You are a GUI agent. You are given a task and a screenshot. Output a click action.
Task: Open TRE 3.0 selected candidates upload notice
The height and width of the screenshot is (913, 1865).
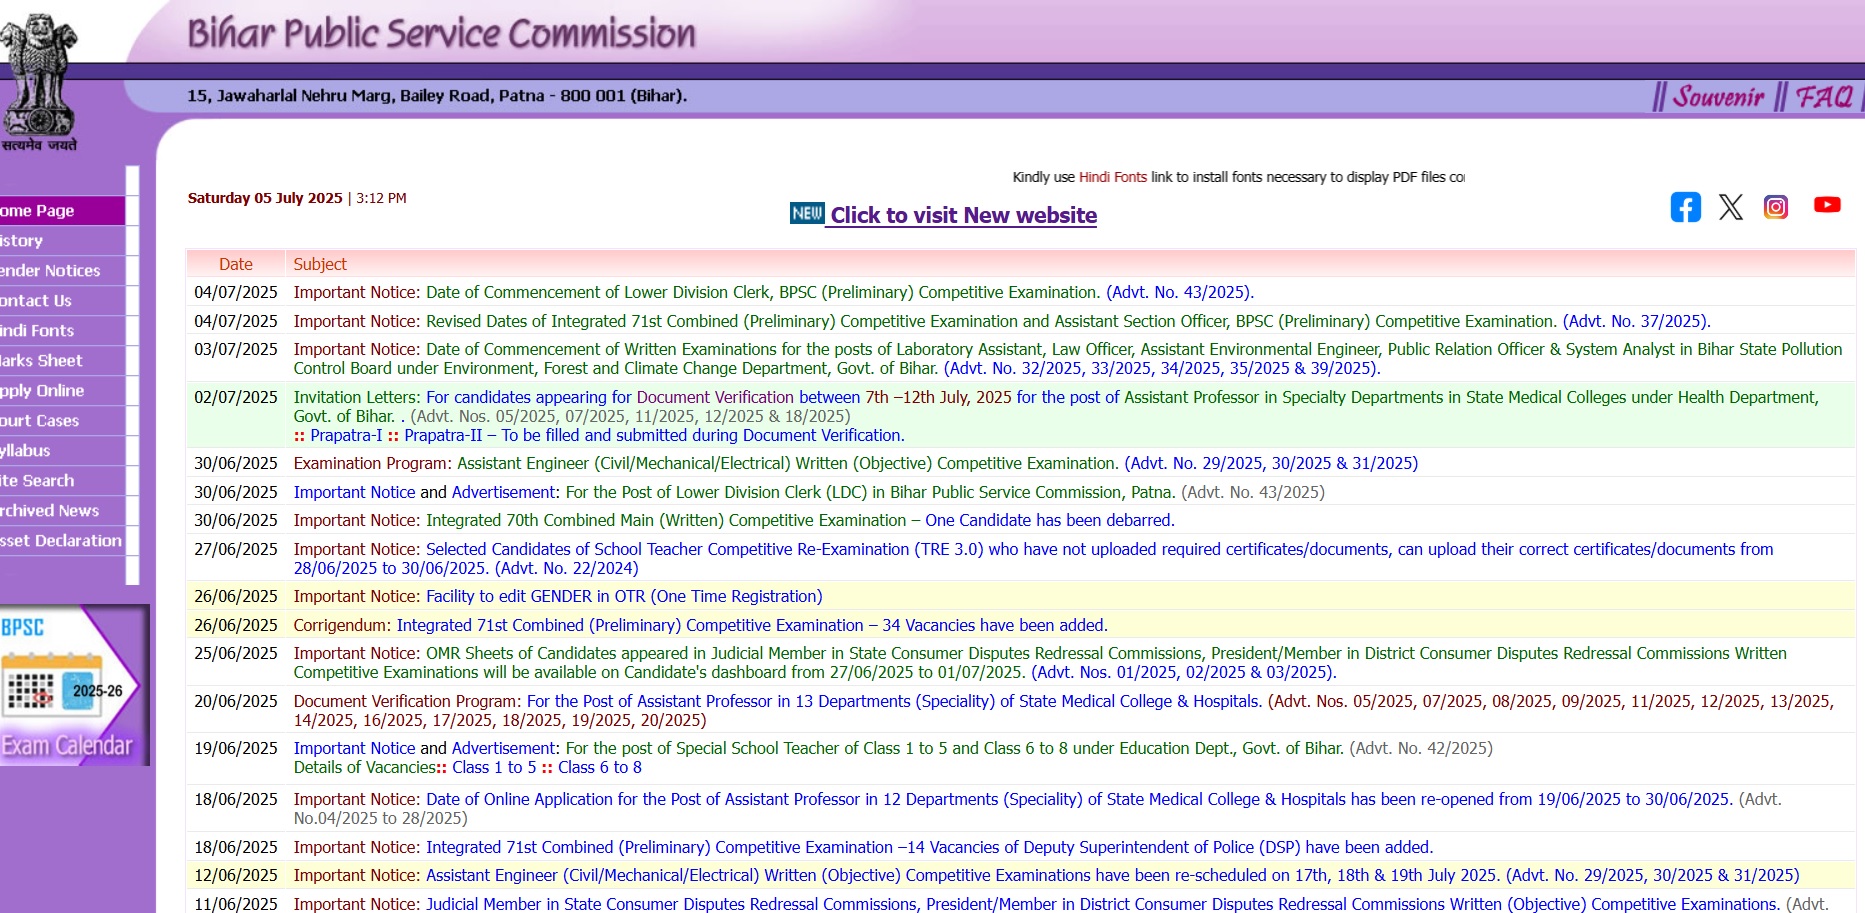click(1033, 558)
